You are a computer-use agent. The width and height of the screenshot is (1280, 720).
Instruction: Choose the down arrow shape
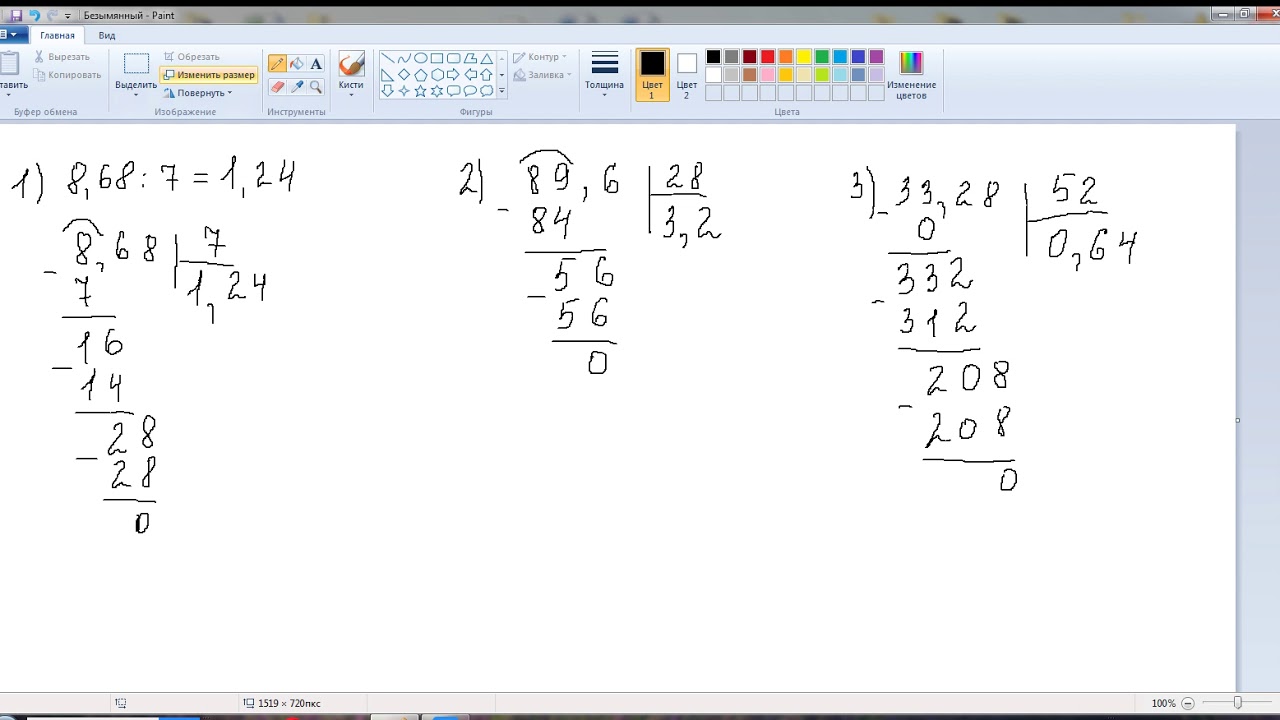point(387,91)
